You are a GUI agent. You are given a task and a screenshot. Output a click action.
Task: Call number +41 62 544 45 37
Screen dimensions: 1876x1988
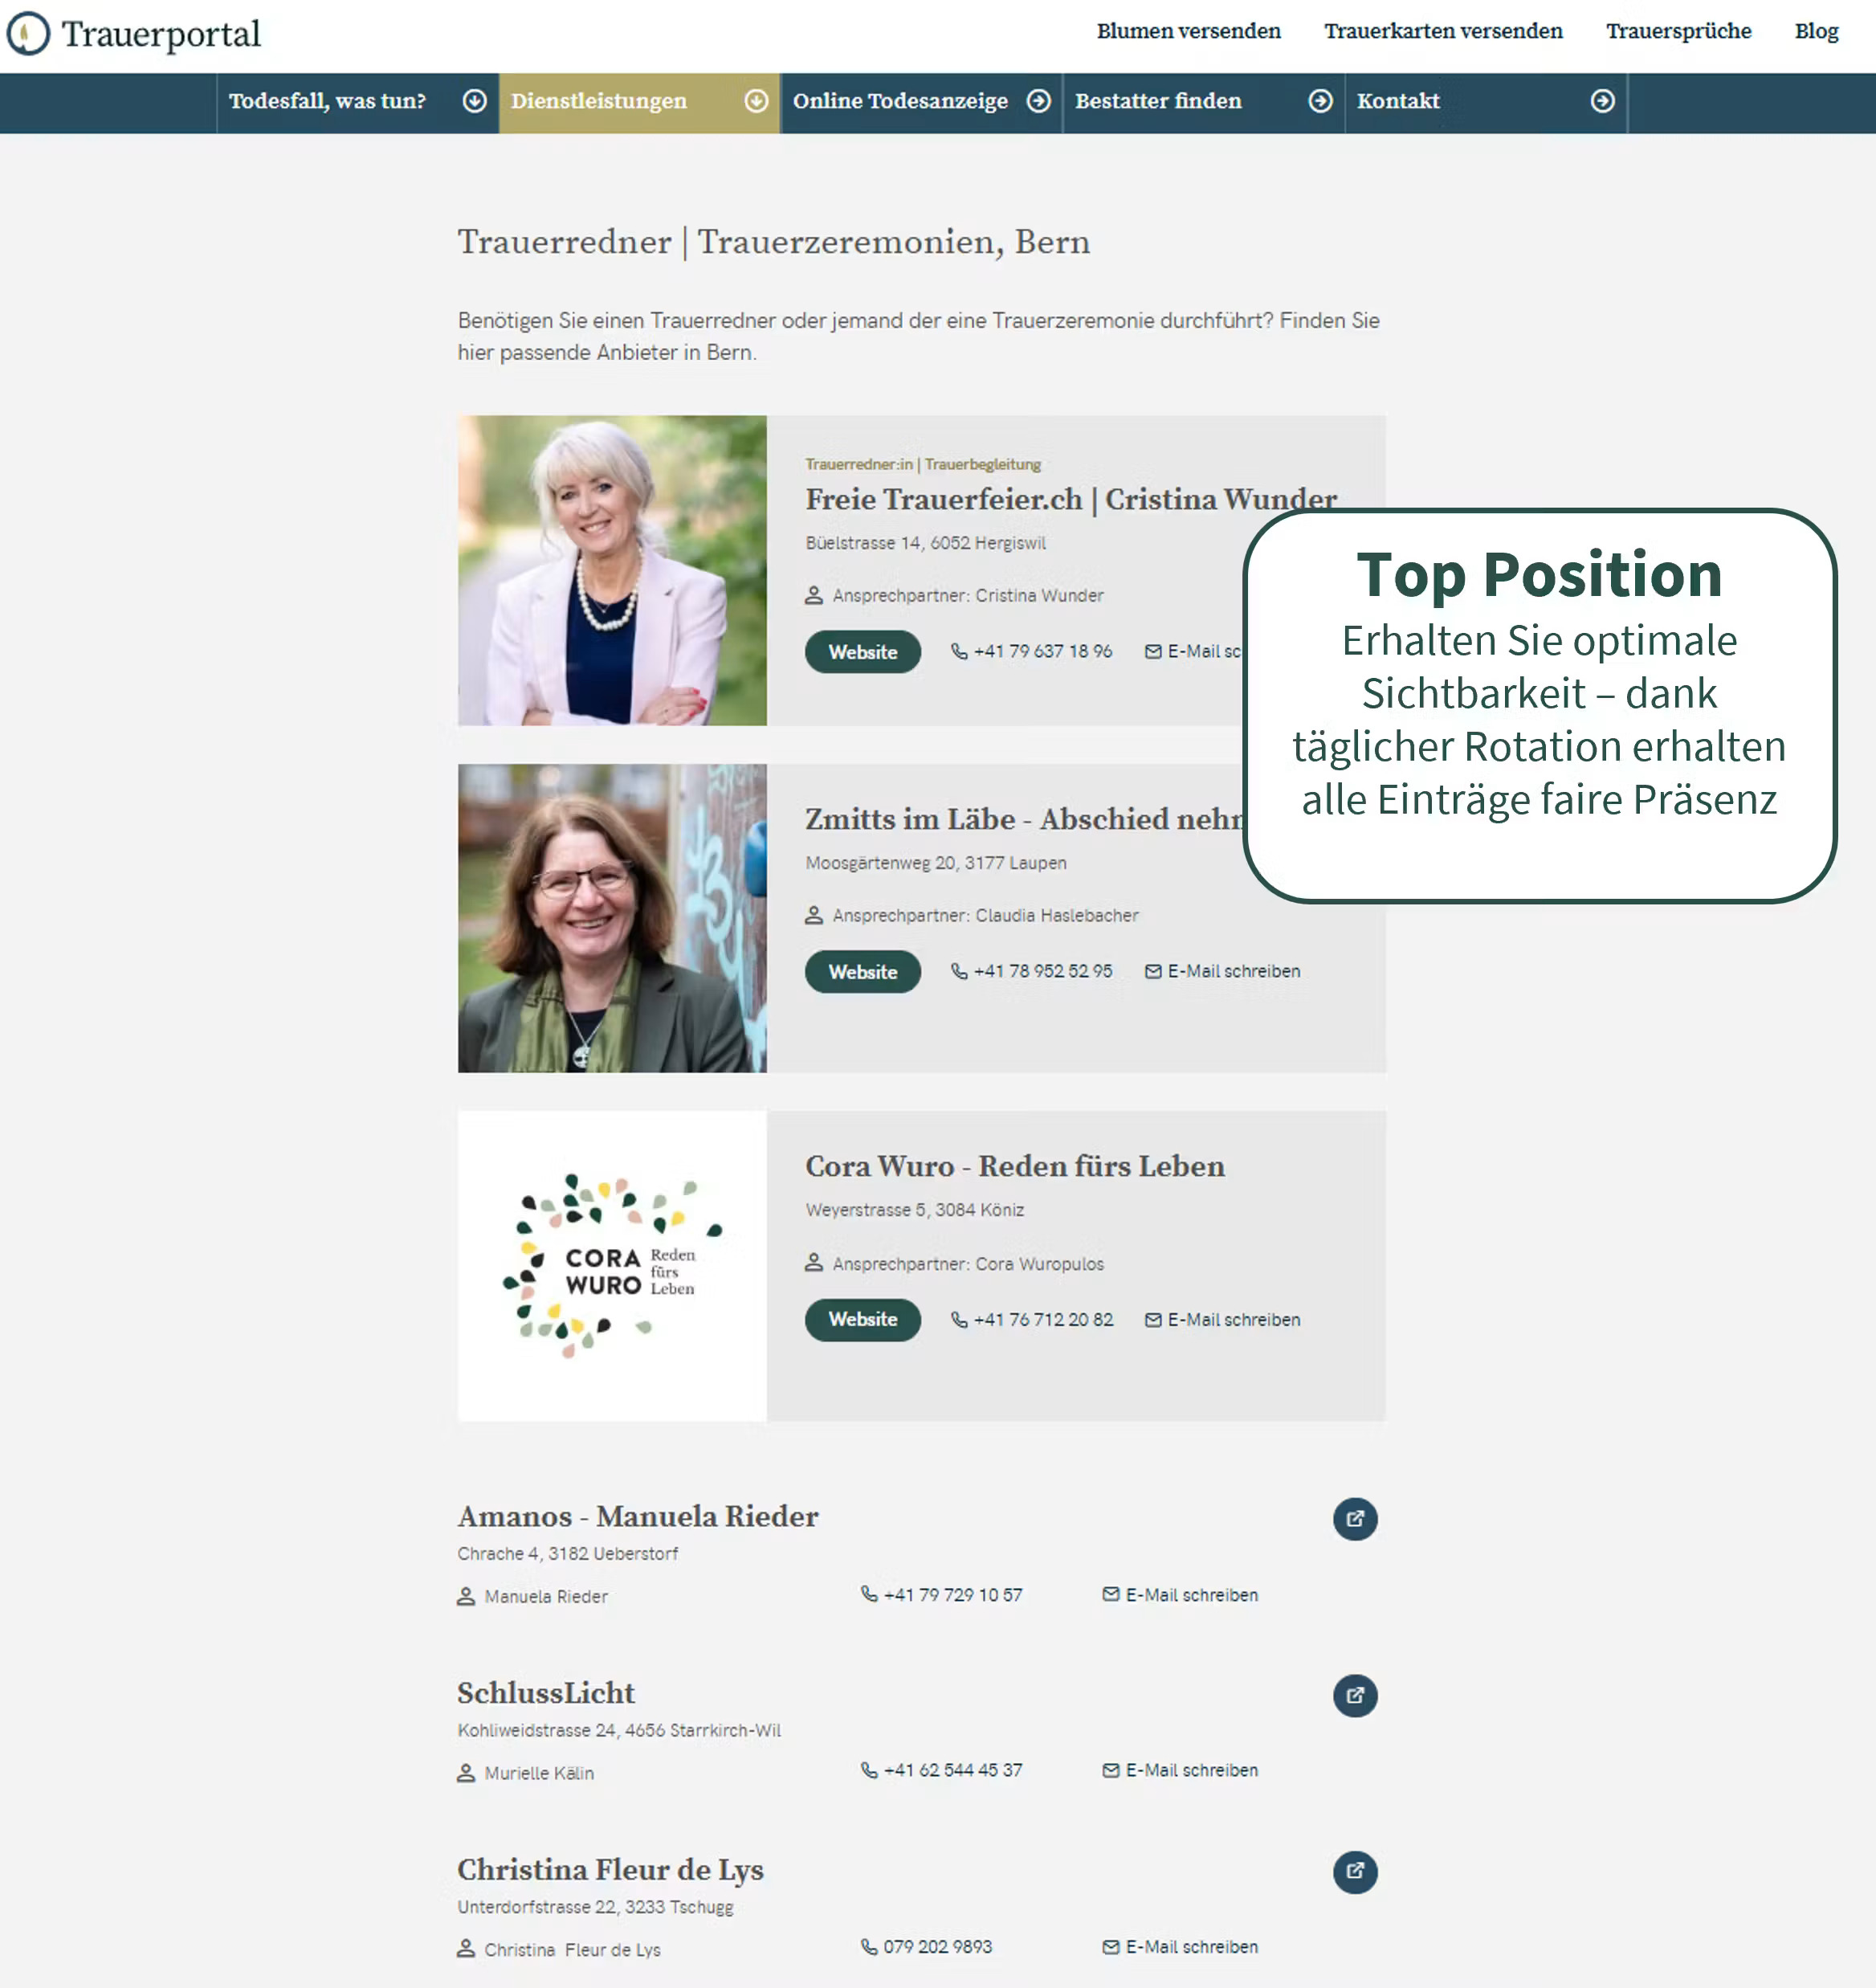(953, 1770)
